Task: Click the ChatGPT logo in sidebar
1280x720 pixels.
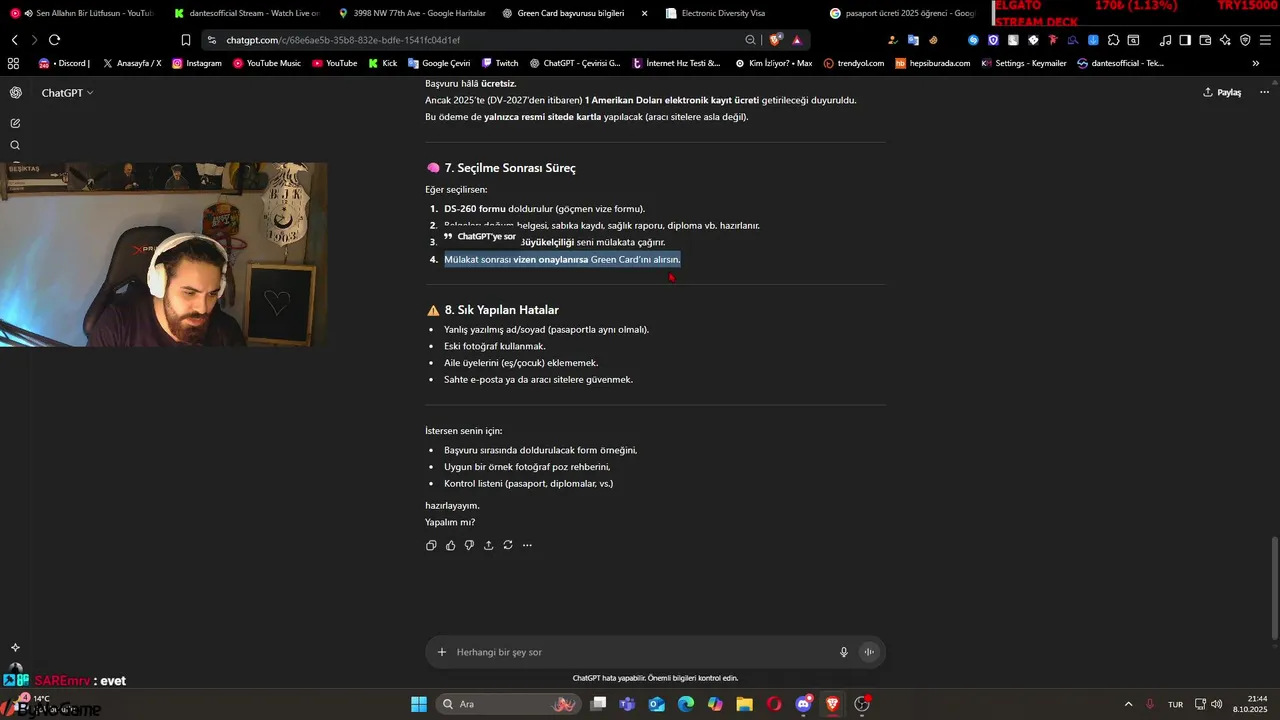Action: click(x=15, y=93)
